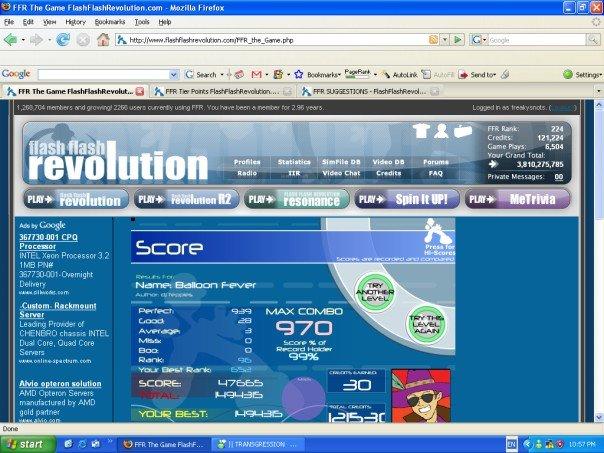Screen dimensions: 604x453
Task: Click the PLAY revolution button
Action: click(x=76, y=199)
